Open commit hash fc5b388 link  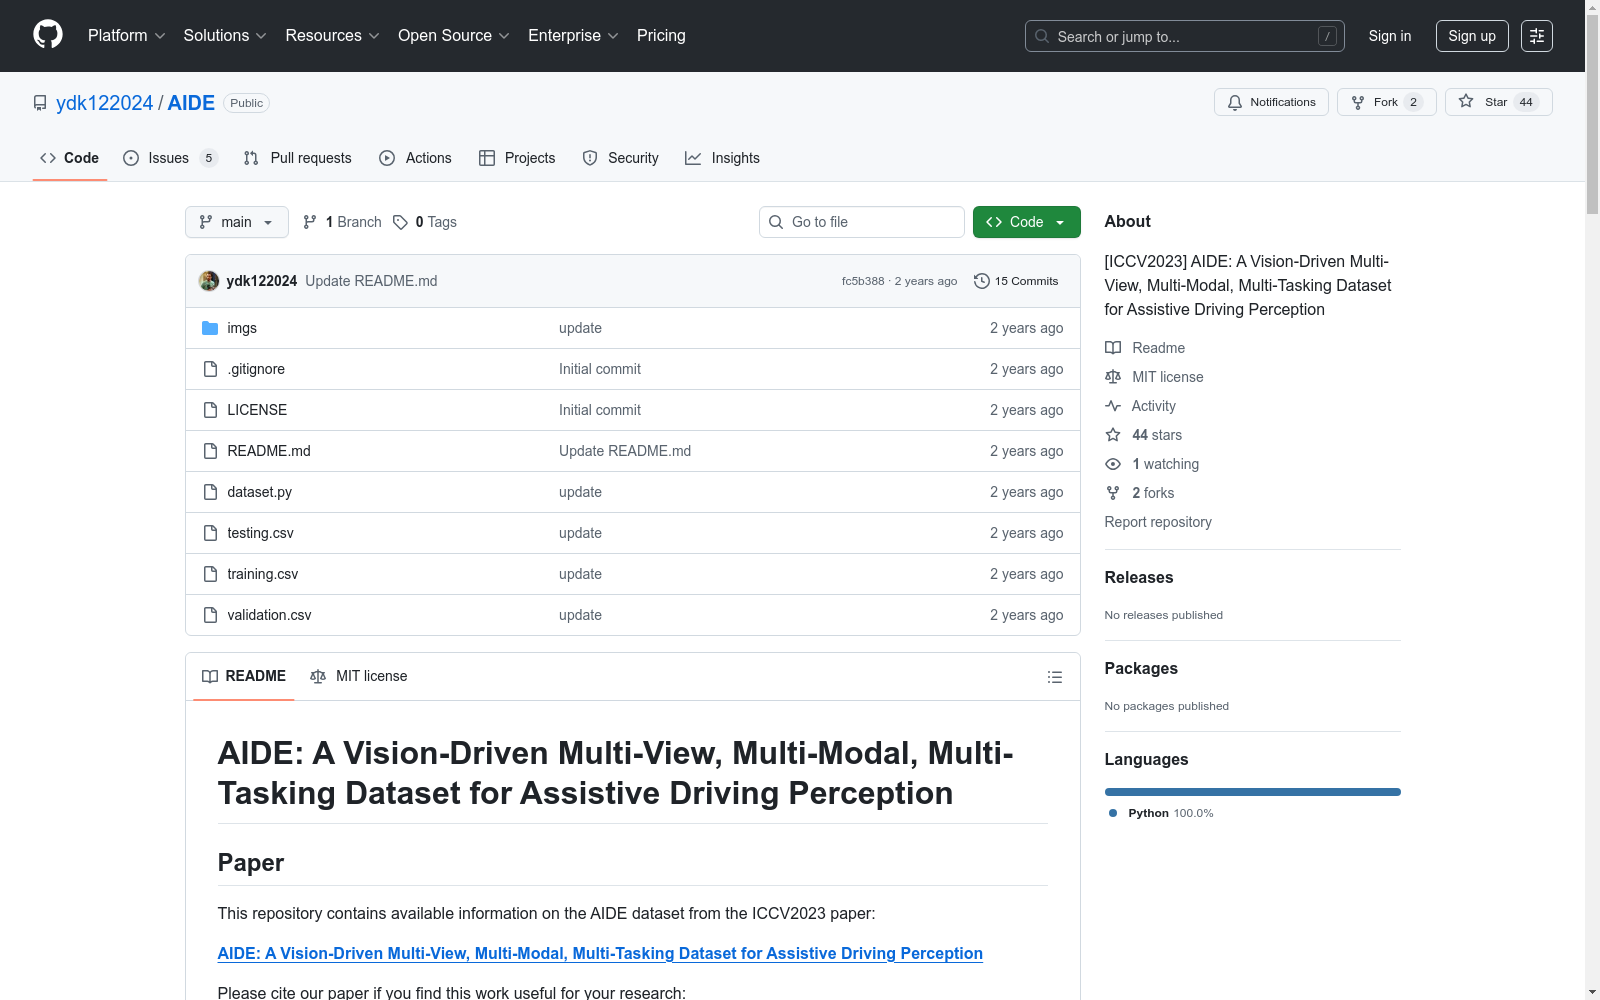coord(863,281)
